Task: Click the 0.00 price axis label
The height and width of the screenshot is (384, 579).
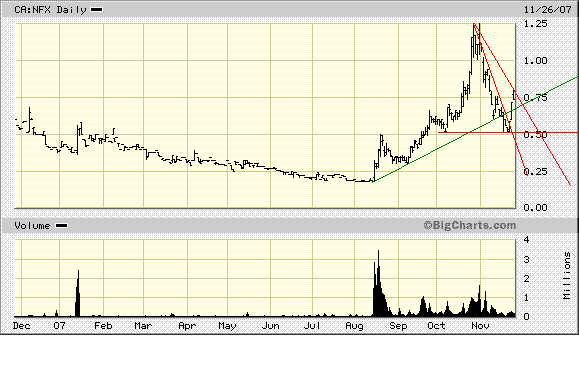Action: coord(535,208)
